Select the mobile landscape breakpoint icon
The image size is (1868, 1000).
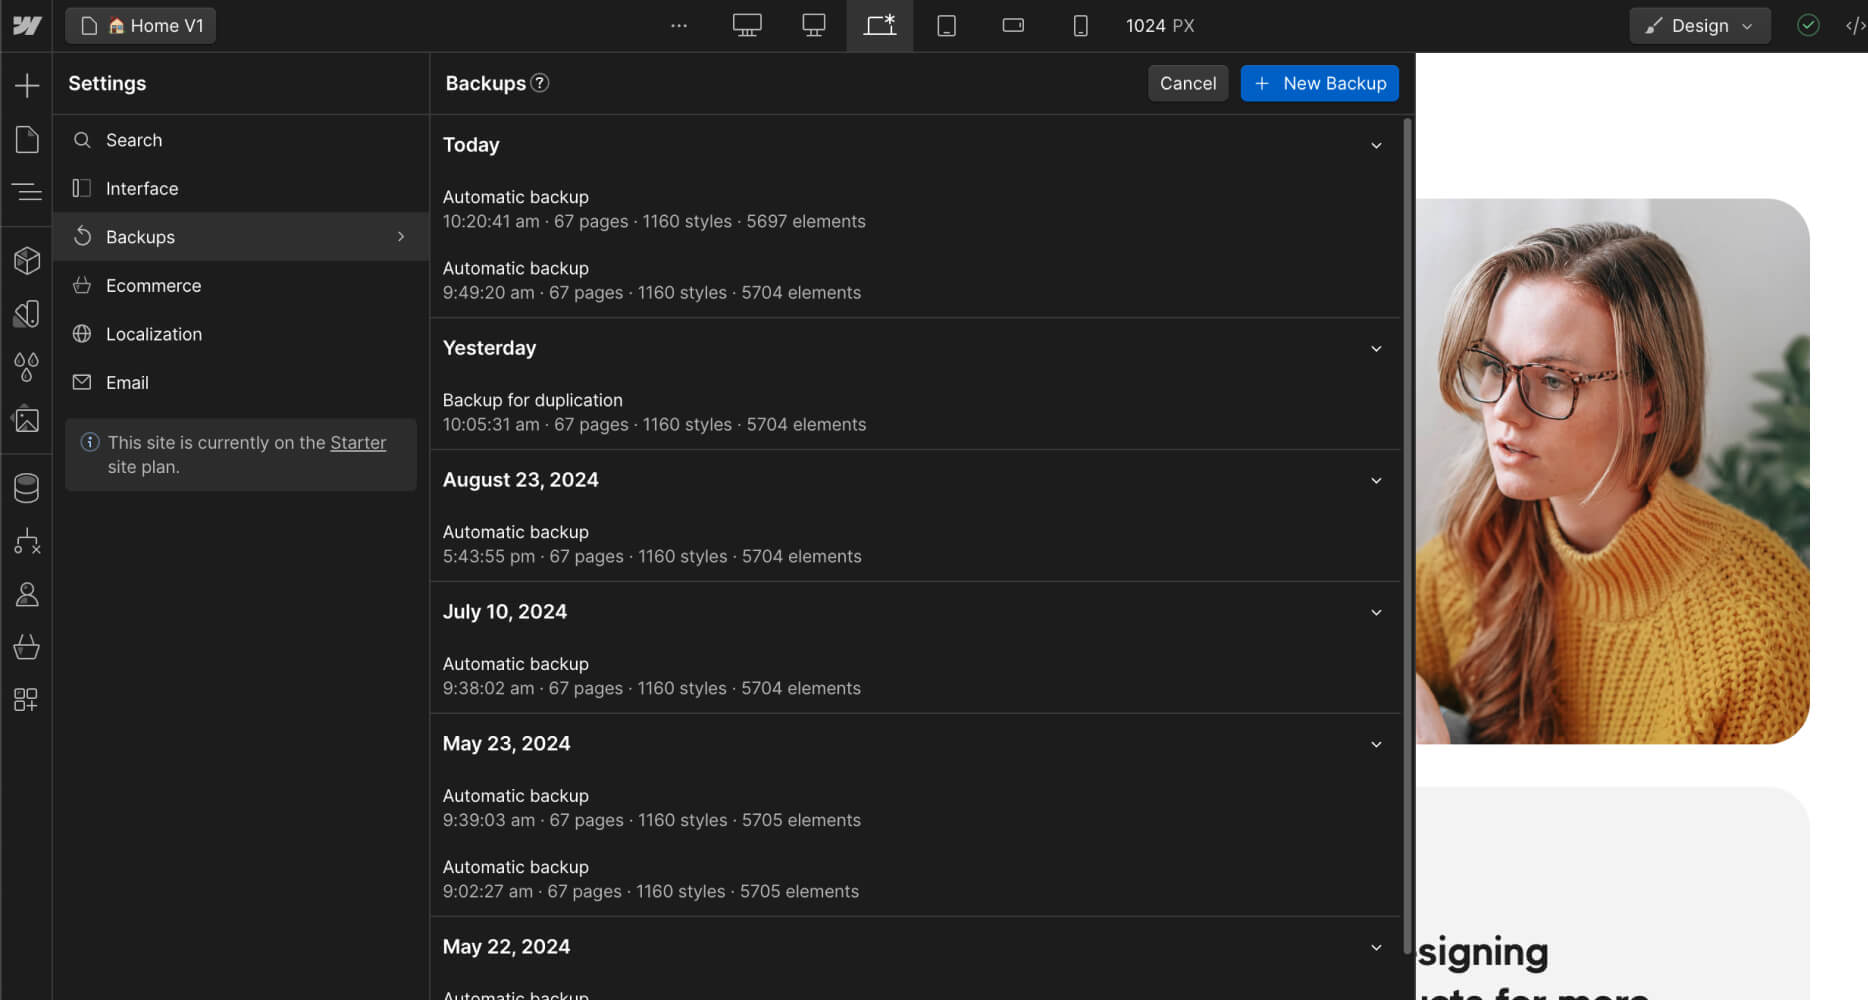pos(1013,25)
